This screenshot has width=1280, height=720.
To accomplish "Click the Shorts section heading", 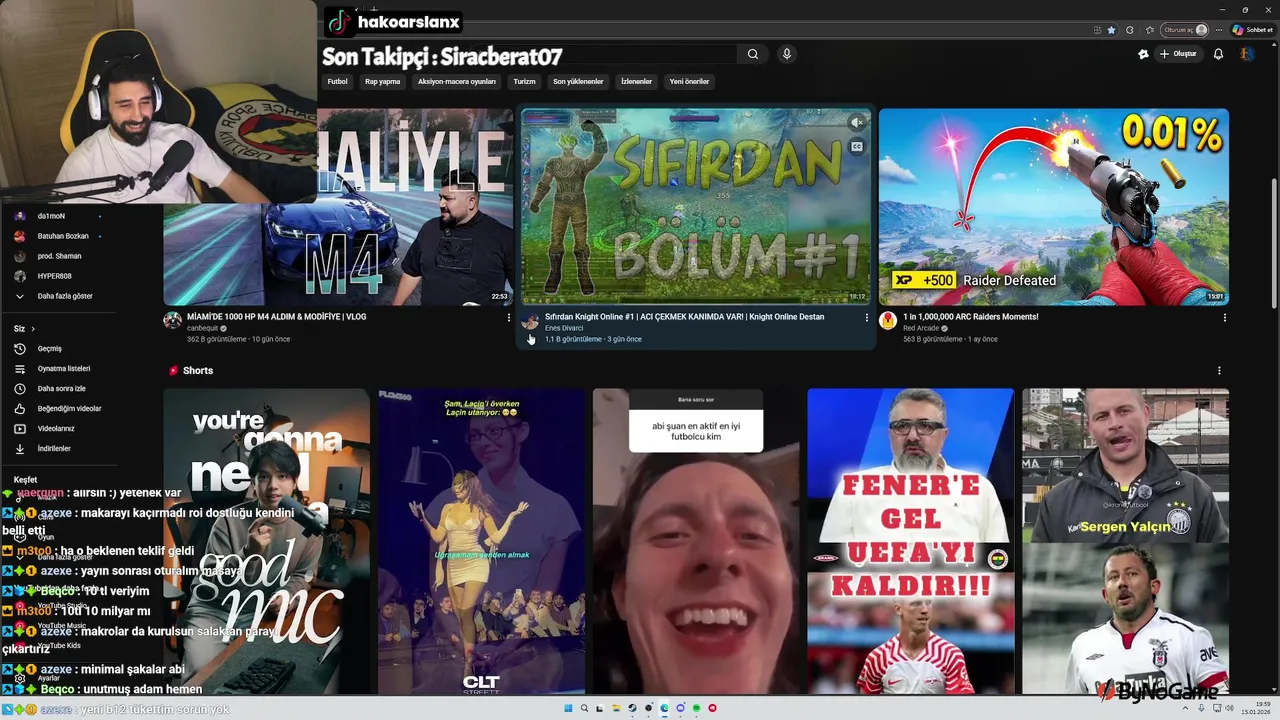I will (197, 370).
